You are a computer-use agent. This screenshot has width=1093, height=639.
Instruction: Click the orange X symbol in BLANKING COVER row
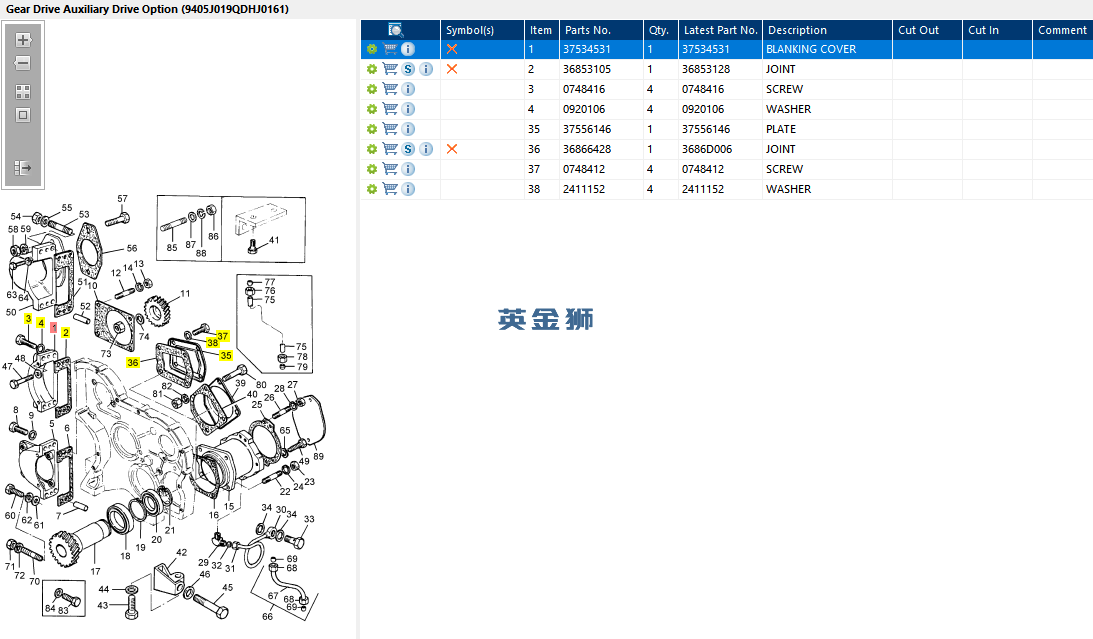tap(452, 49)
